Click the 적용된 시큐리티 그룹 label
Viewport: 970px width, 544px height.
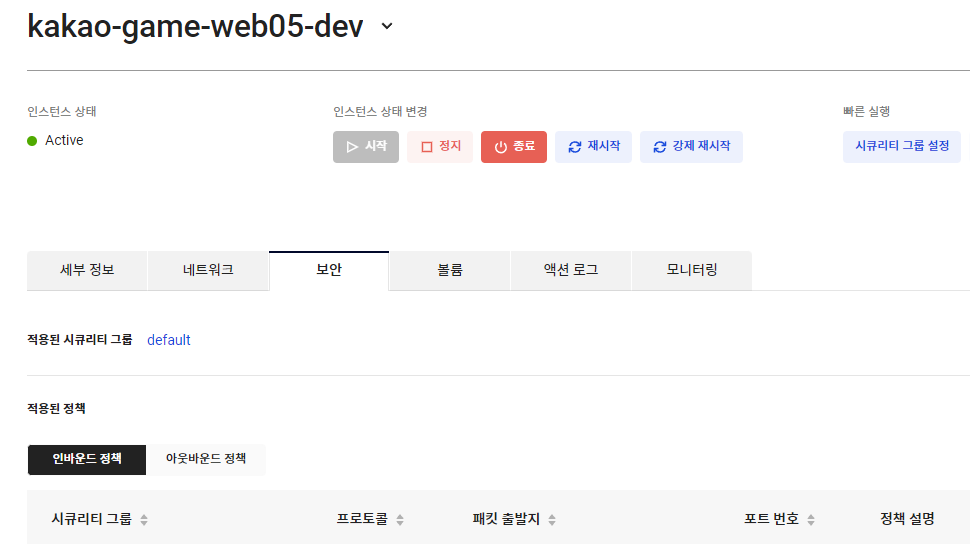point(80,340)
